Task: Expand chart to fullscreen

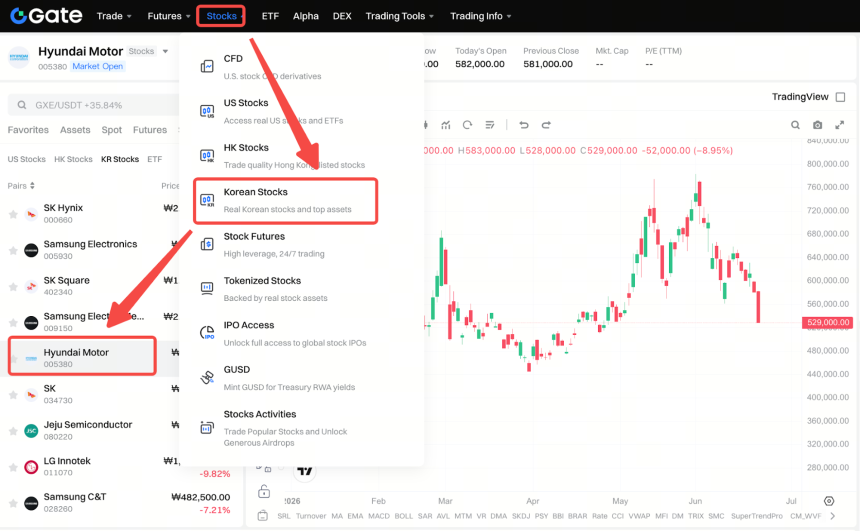Action: [839, 125]
